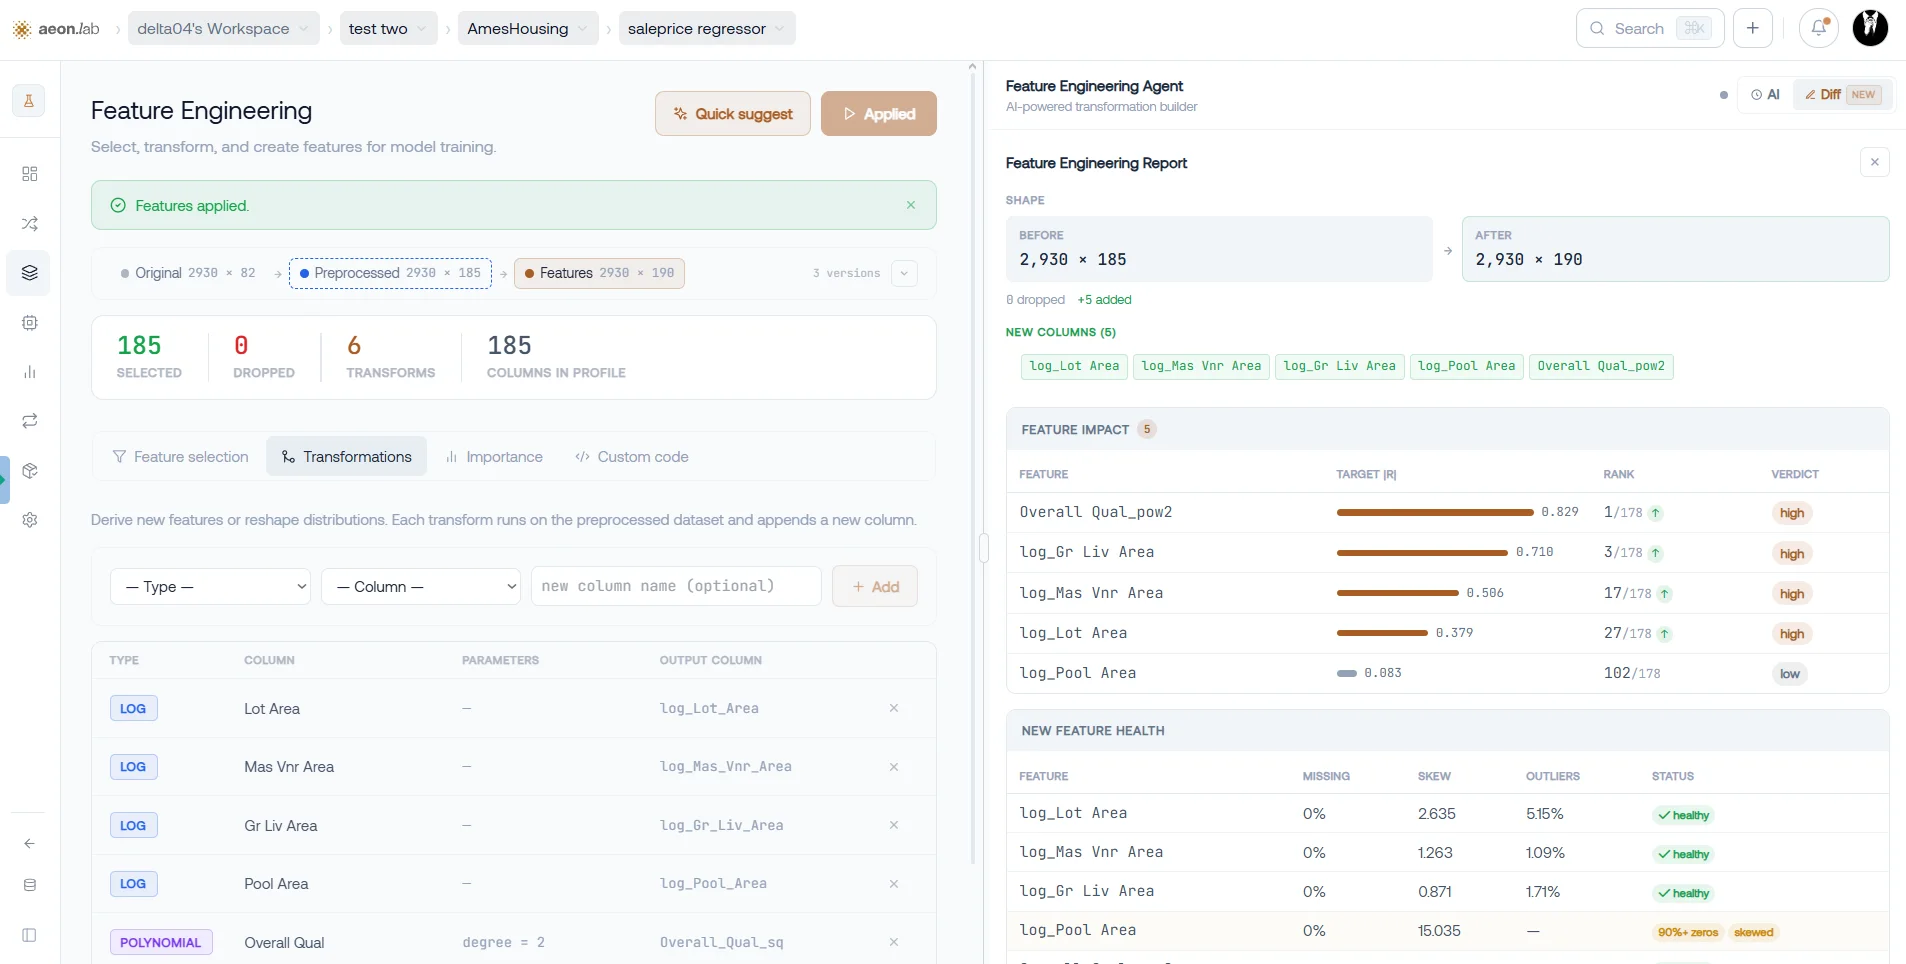Expand the 3 versions chevron
The image size is (1906, 964).
904,273
